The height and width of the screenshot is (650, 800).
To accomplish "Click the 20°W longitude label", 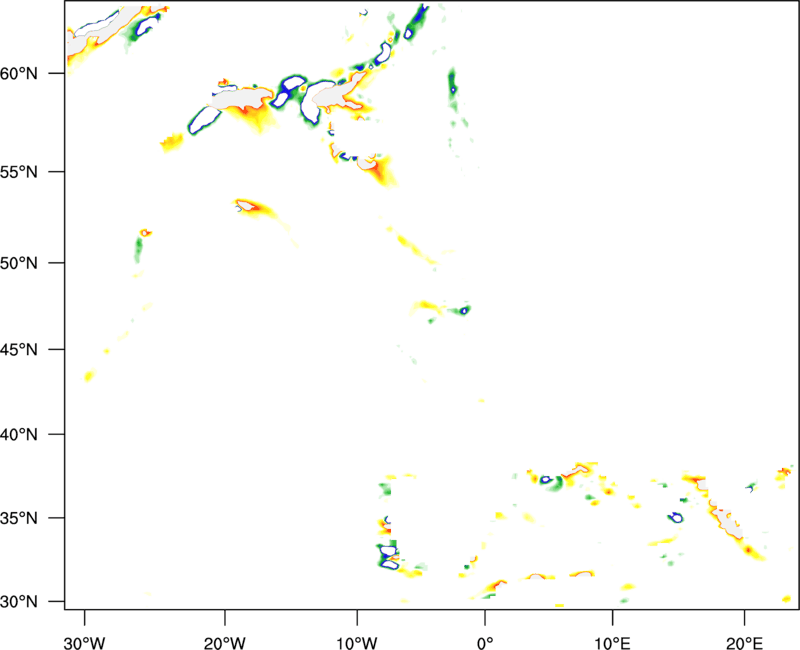I will (224, 643).
